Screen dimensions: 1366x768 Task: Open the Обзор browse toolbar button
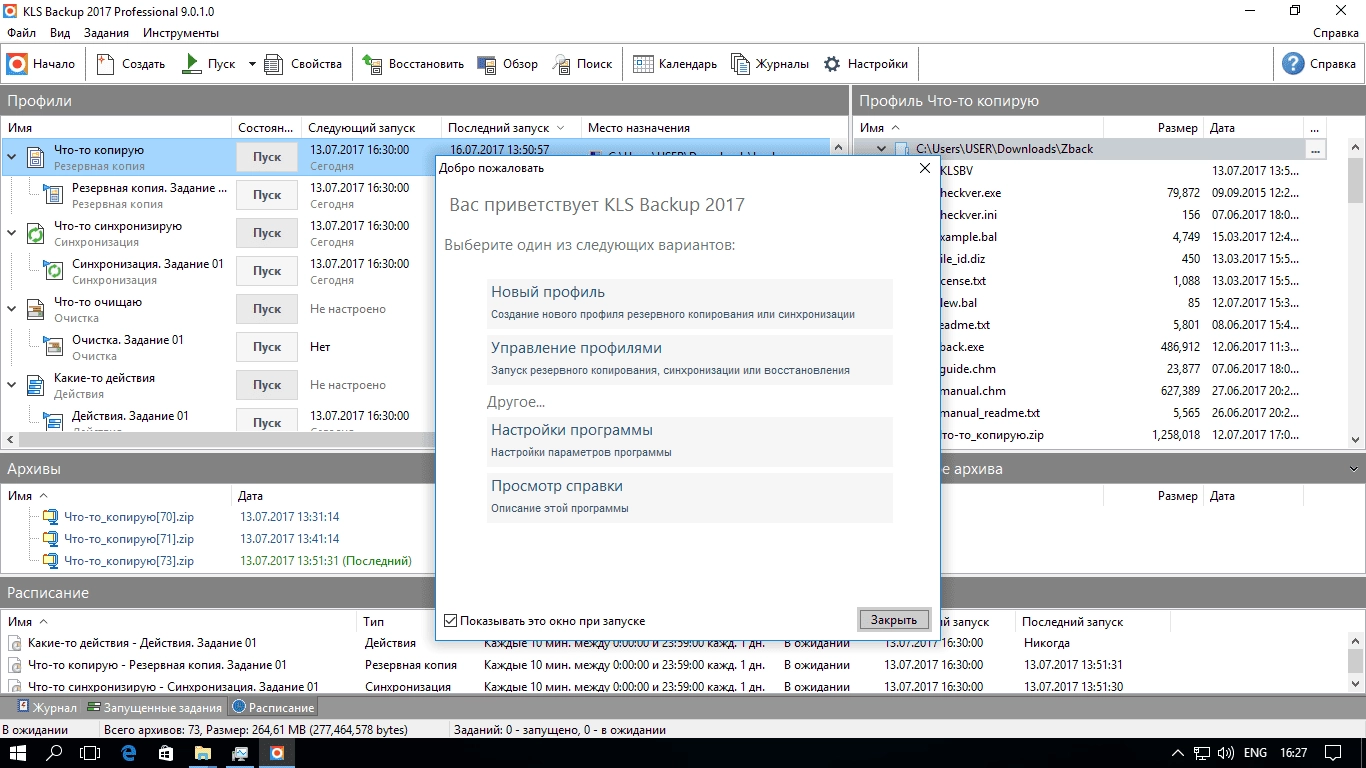coord(508,64)
